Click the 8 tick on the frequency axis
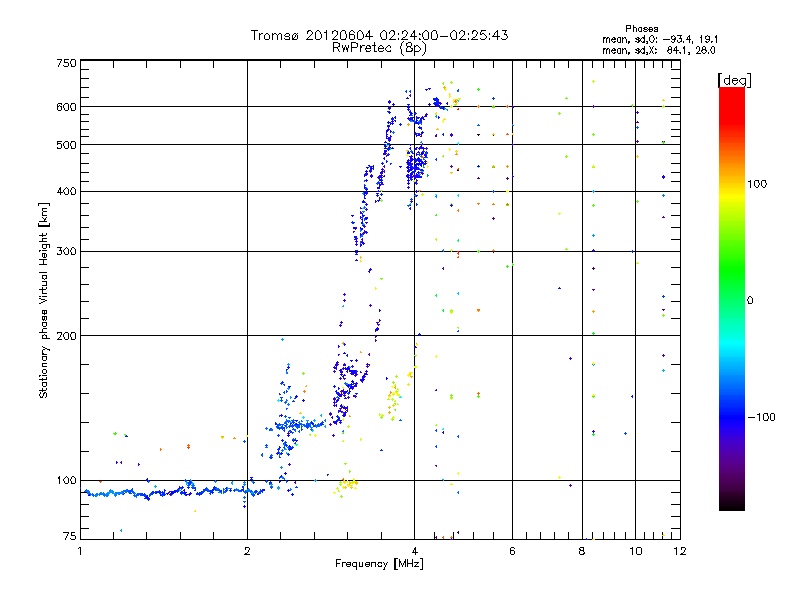This screenshot has width=800, height=600. pyautogui.click(x=582, y=551)
